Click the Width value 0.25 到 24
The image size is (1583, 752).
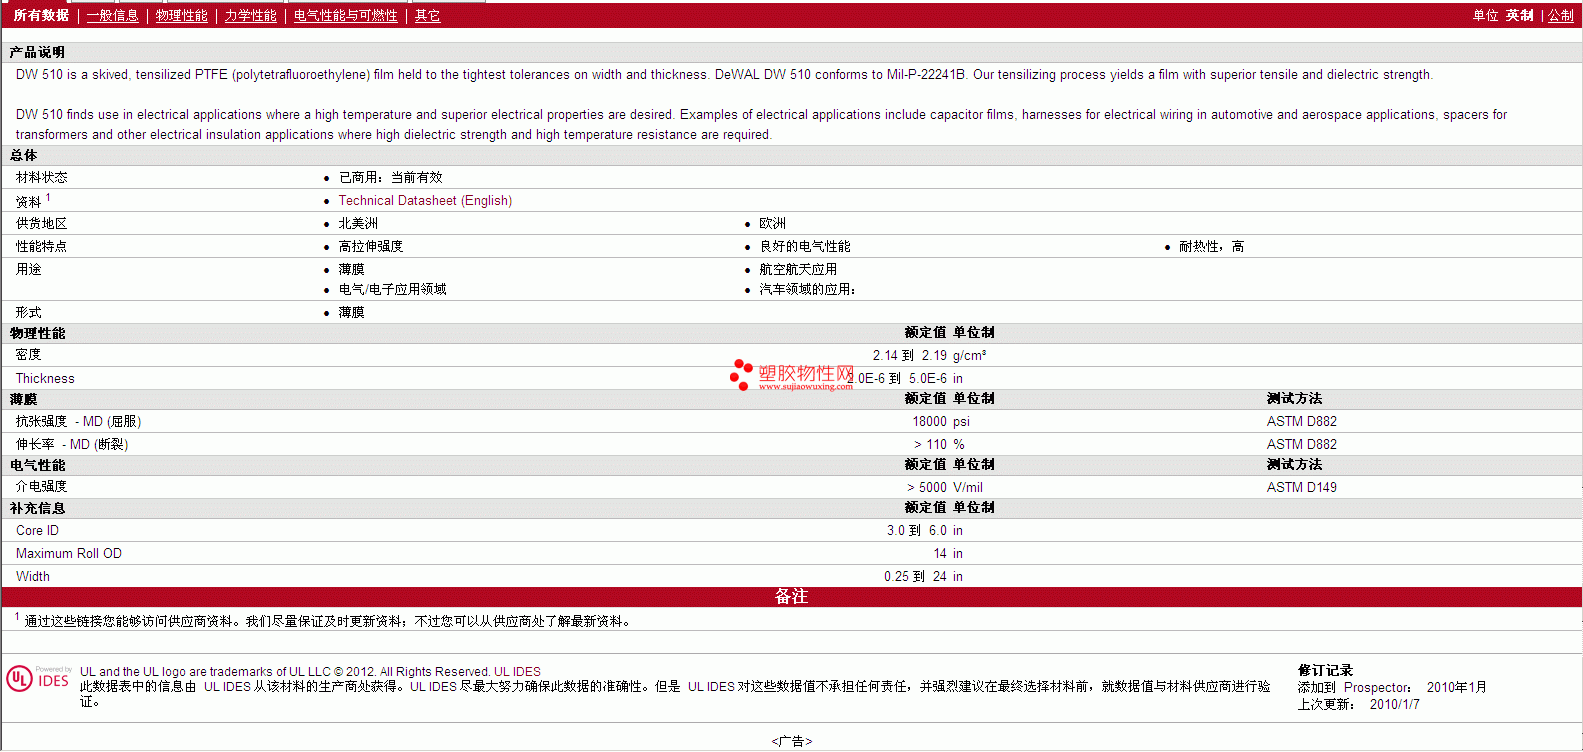point(915,576)
